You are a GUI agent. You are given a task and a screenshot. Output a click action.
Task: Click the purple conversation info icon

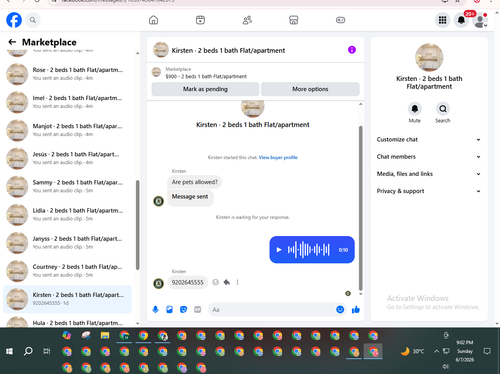point(352,50)
